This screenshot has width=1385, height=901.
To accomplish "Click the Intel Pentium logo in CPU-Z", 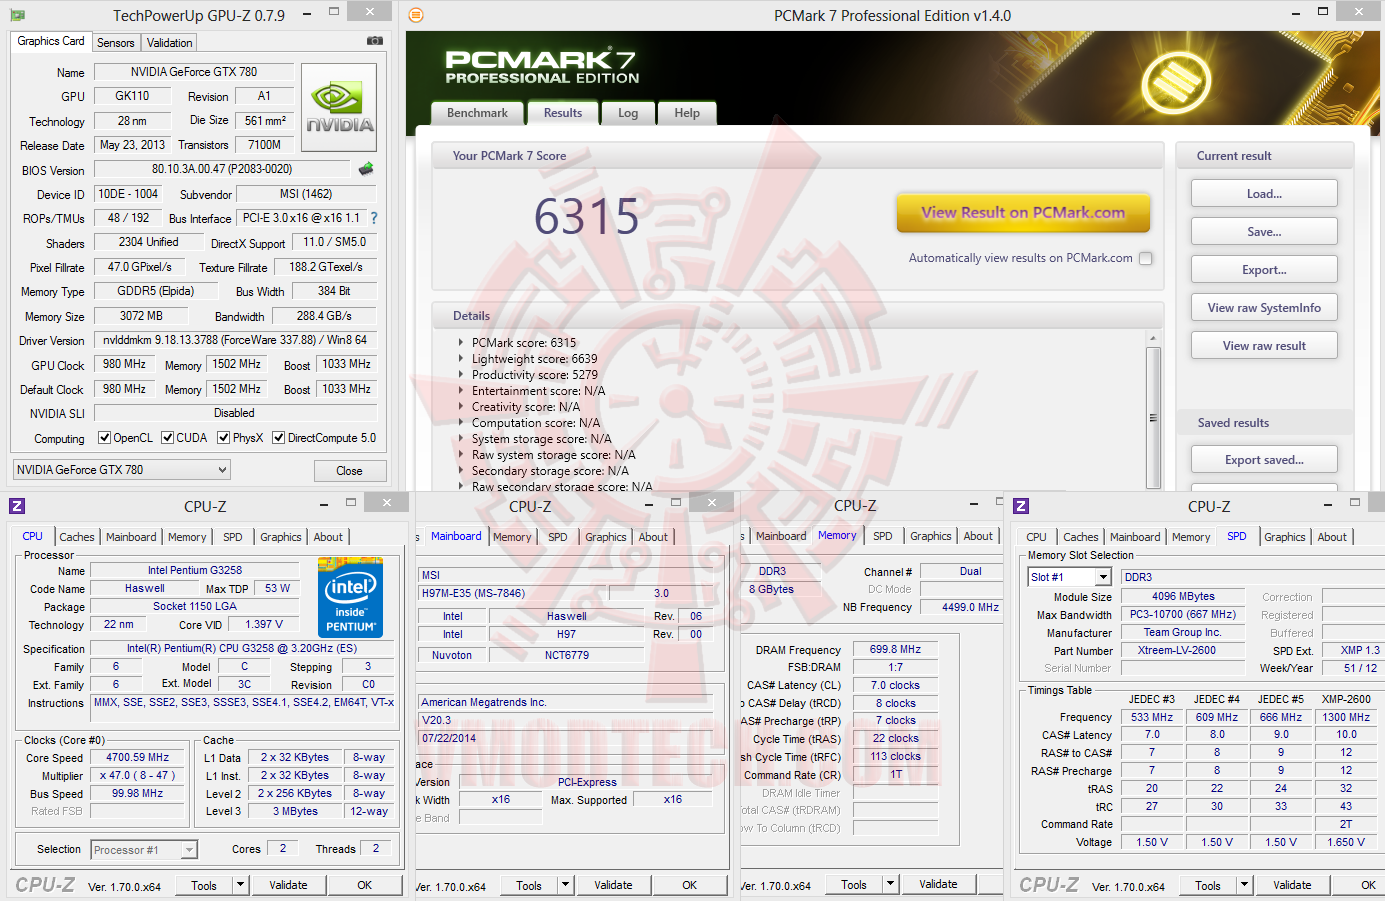I will pos(350,598).
